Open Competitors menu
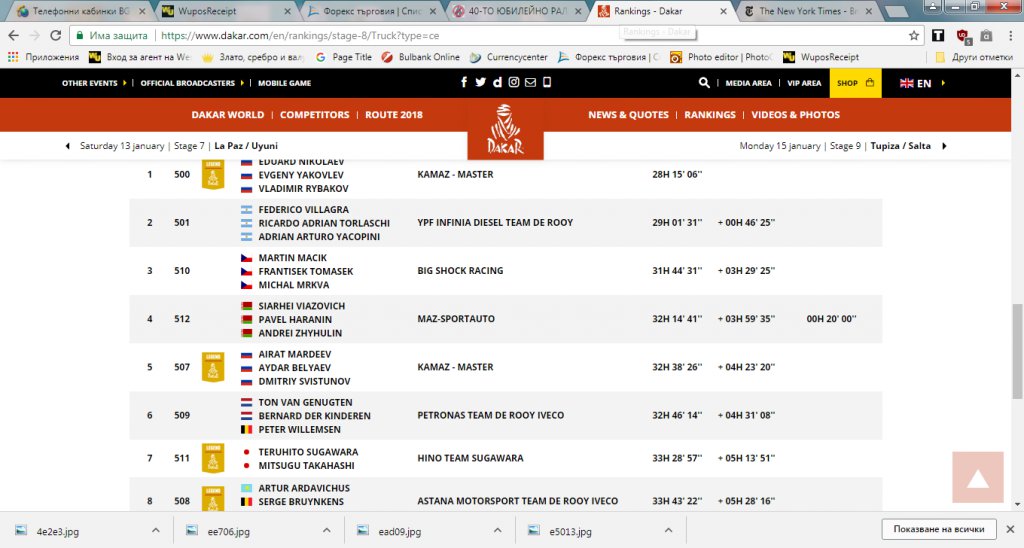The image size is (1024, 548). coord(315,114)
